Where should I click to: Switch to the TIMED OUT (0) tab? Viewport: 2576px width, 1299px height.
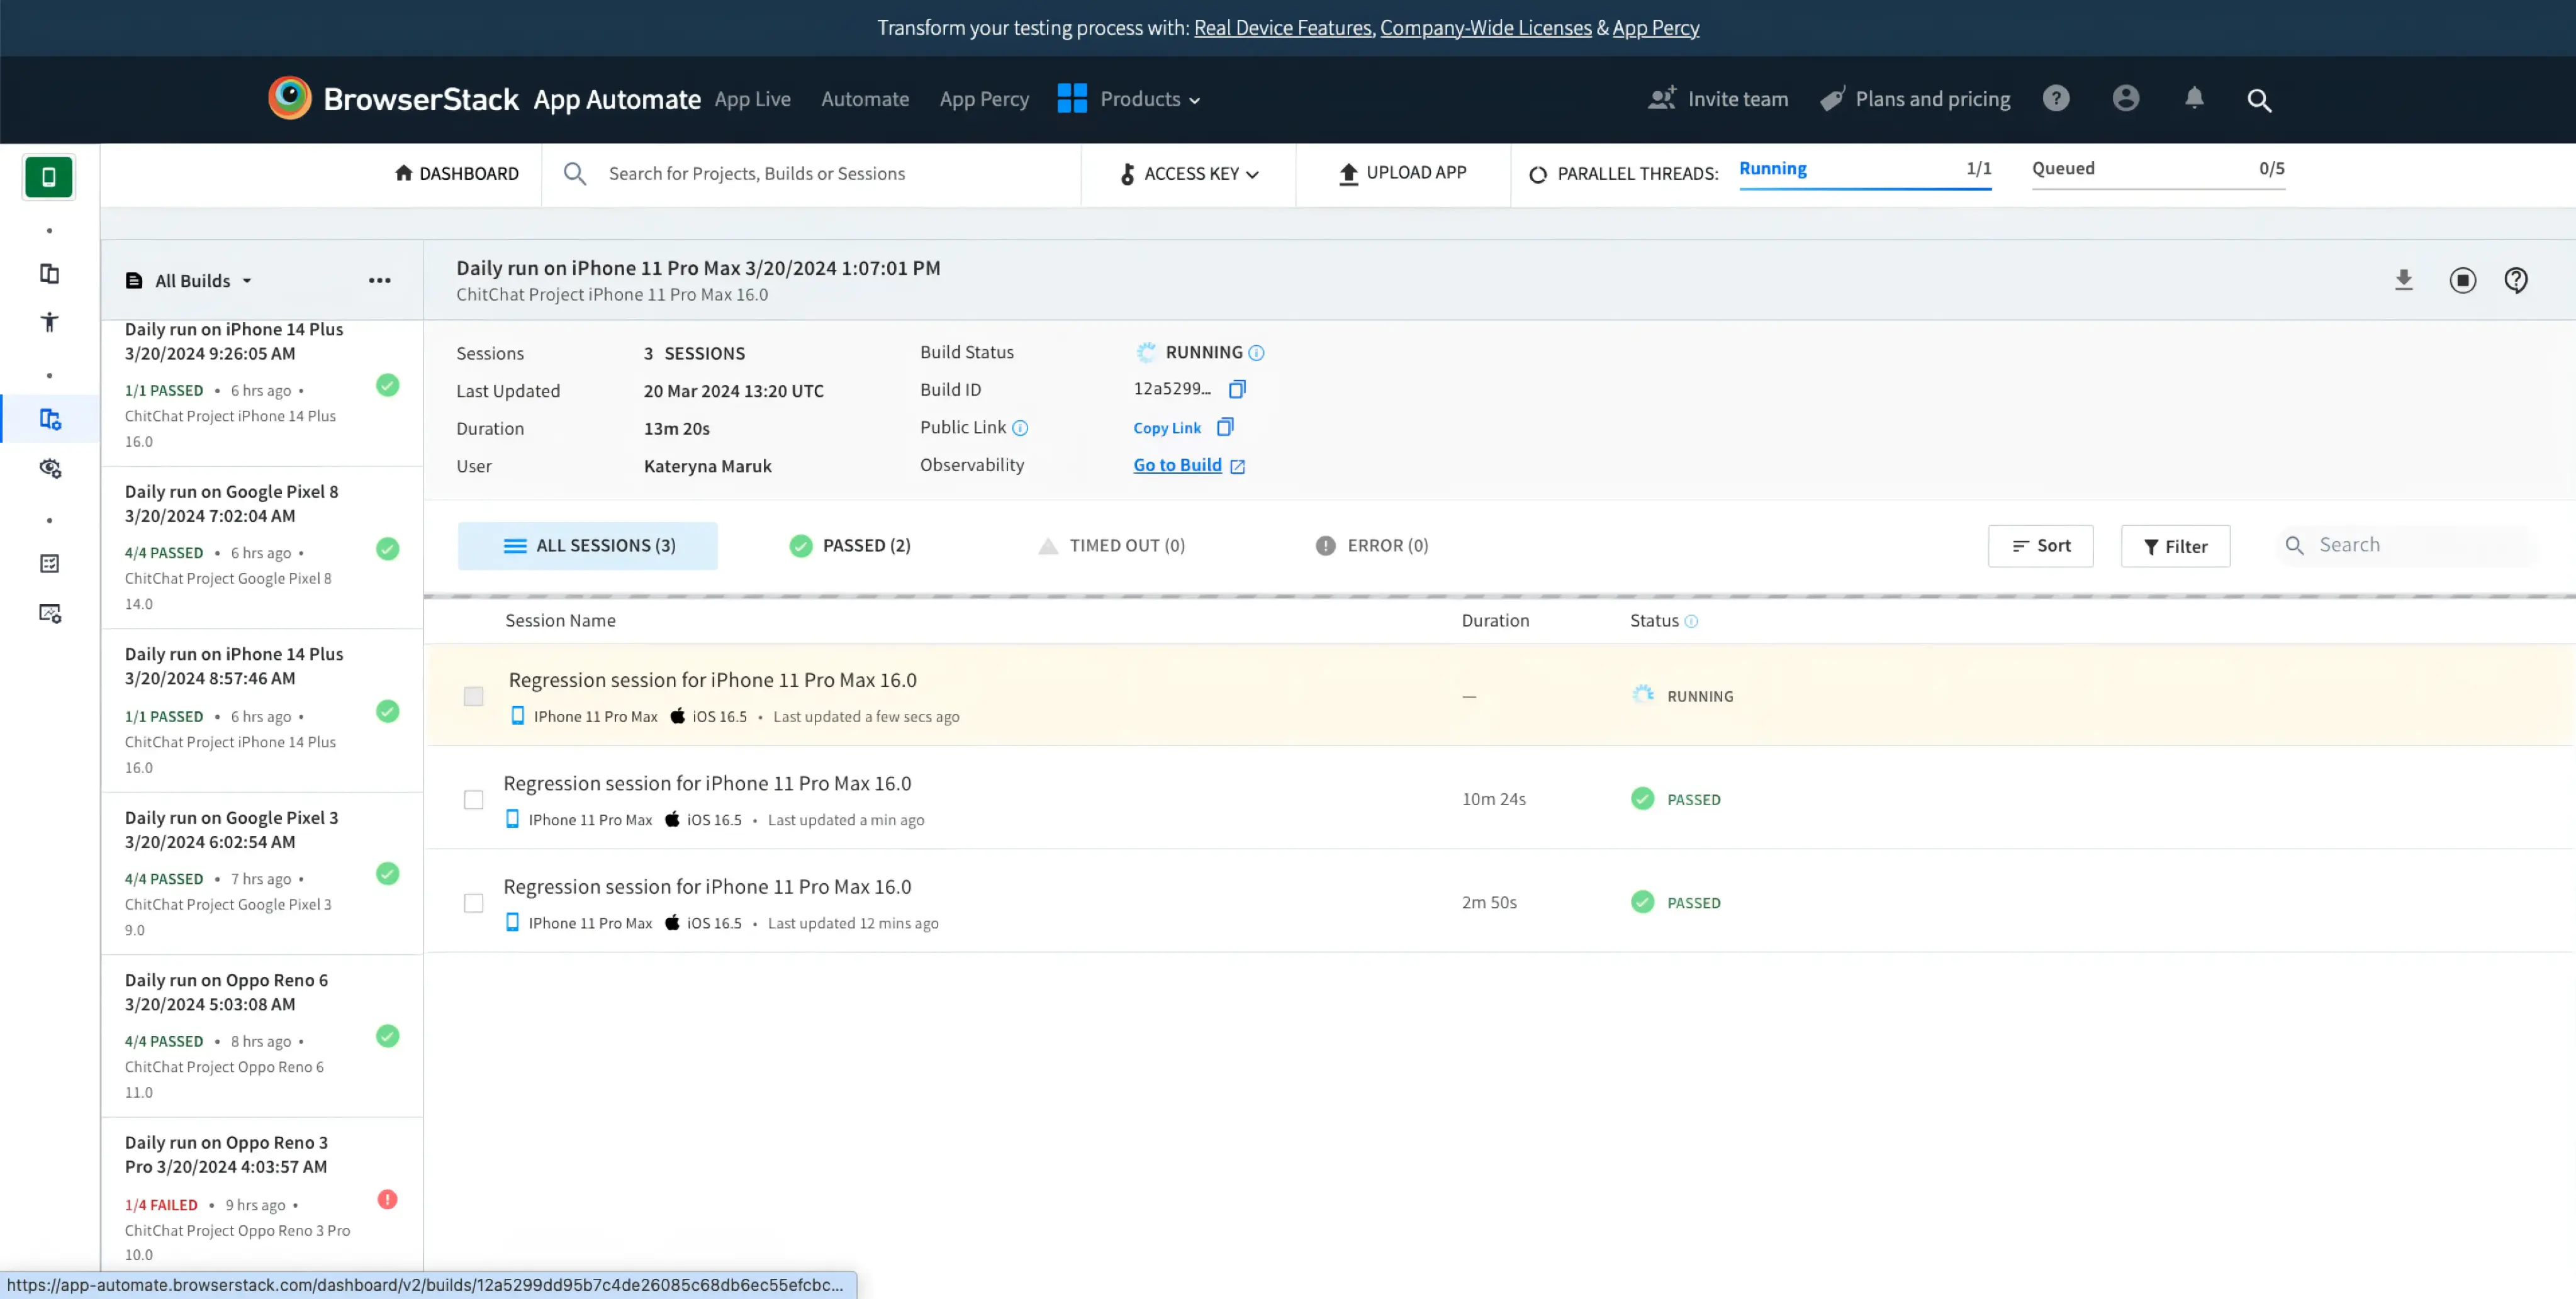click(x=1112, y=546)
